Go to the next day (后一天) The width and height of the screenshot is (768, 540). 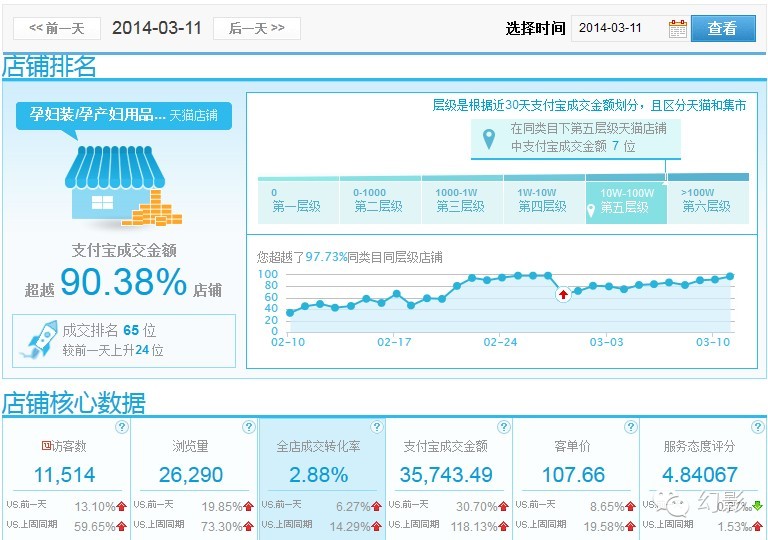coord(257,28)
